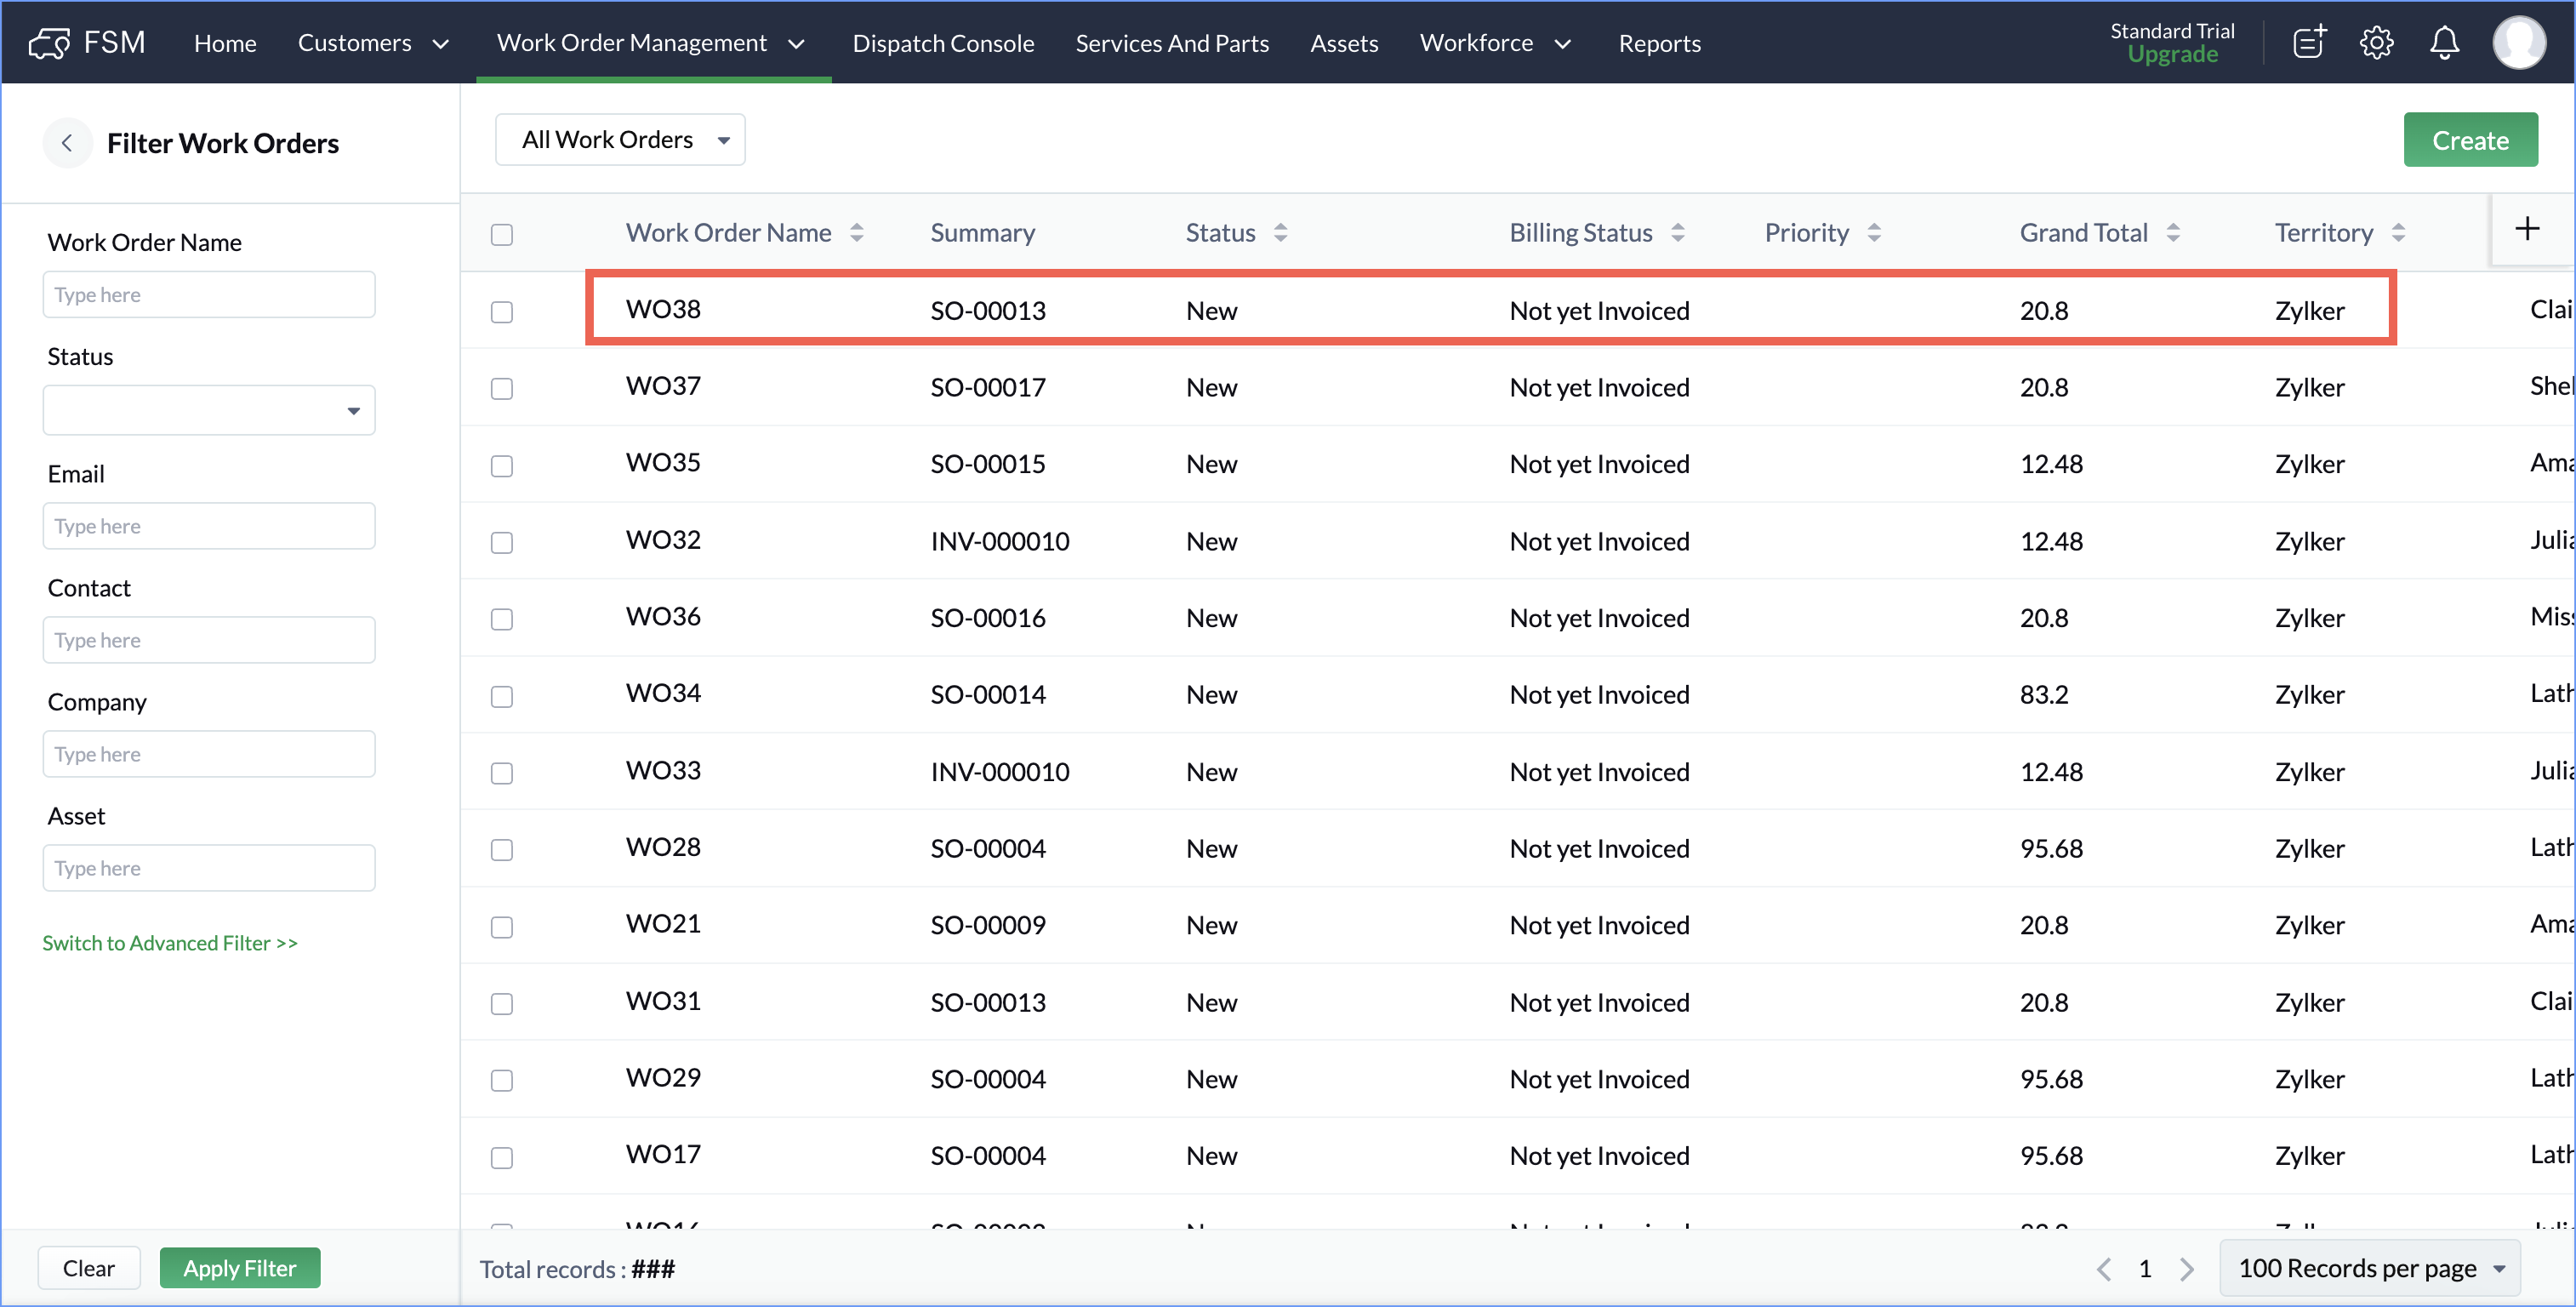Click the plus icon to add column

coord(2527,229)
